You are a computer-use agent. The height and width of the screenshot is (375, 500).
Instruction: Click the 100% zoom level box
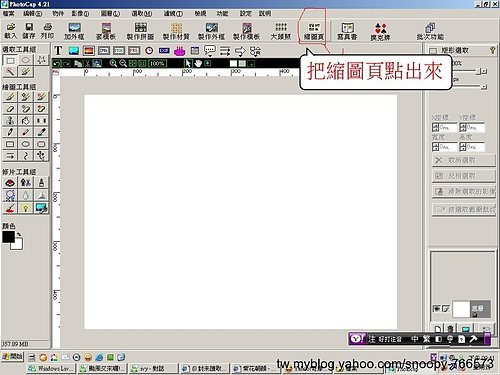(x=157, y=63)
